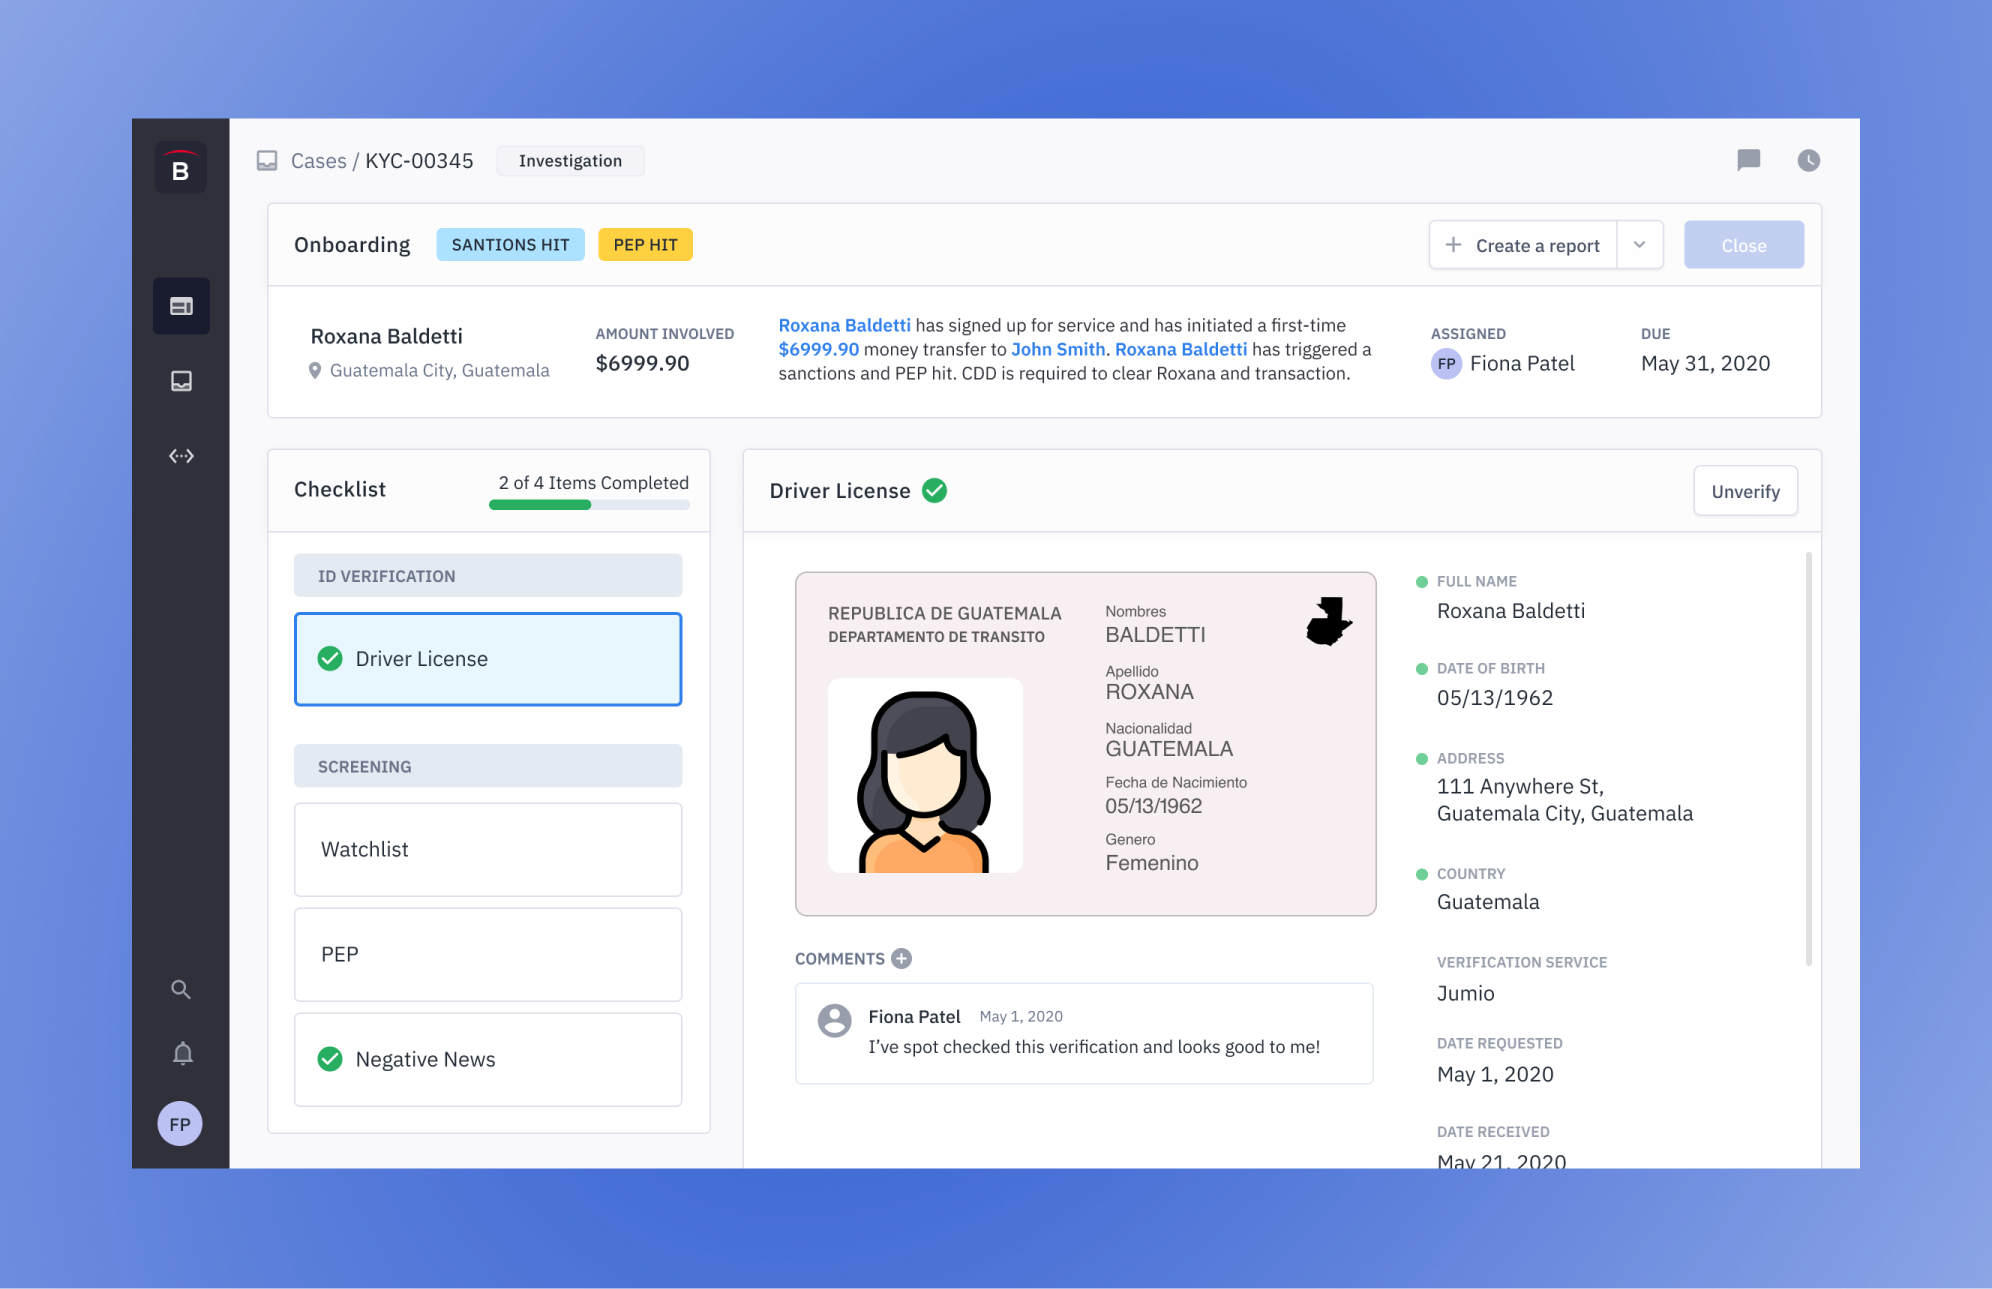Click the B logo icon in sidebar
1992x1289 pixels.
tap(180, 168)
